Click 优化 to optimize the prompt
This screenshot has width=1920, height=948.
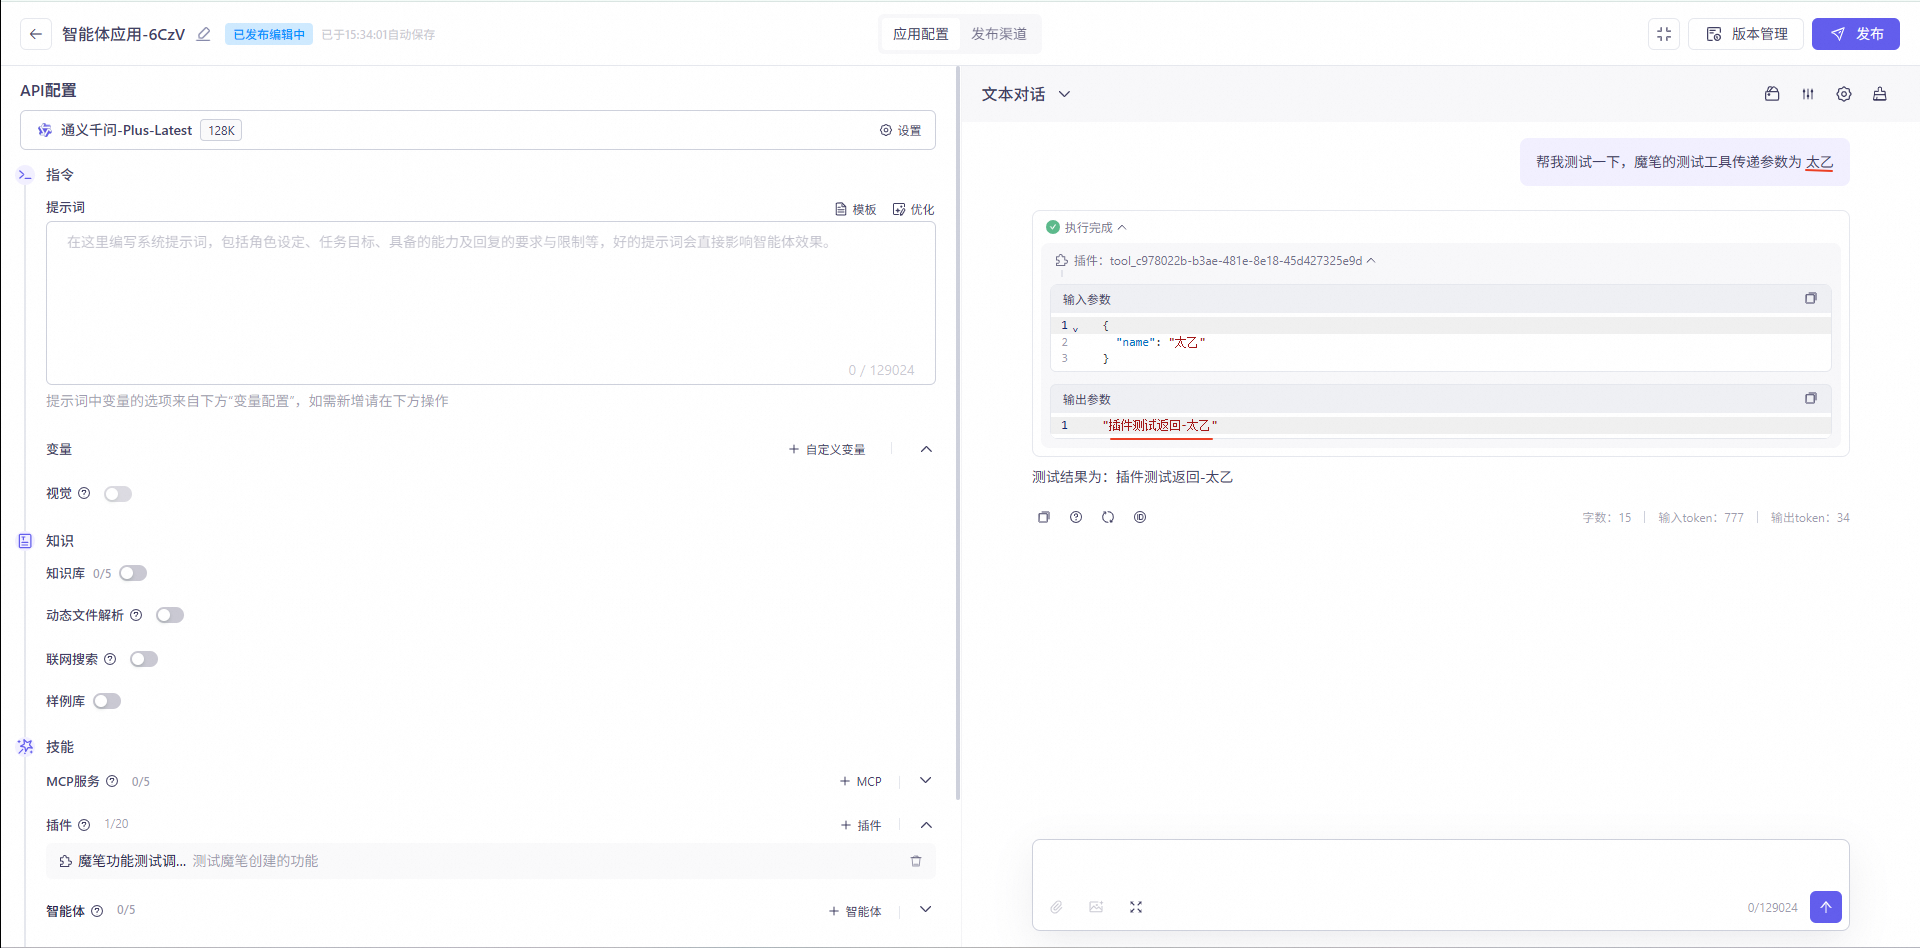[x=914, y=209]
